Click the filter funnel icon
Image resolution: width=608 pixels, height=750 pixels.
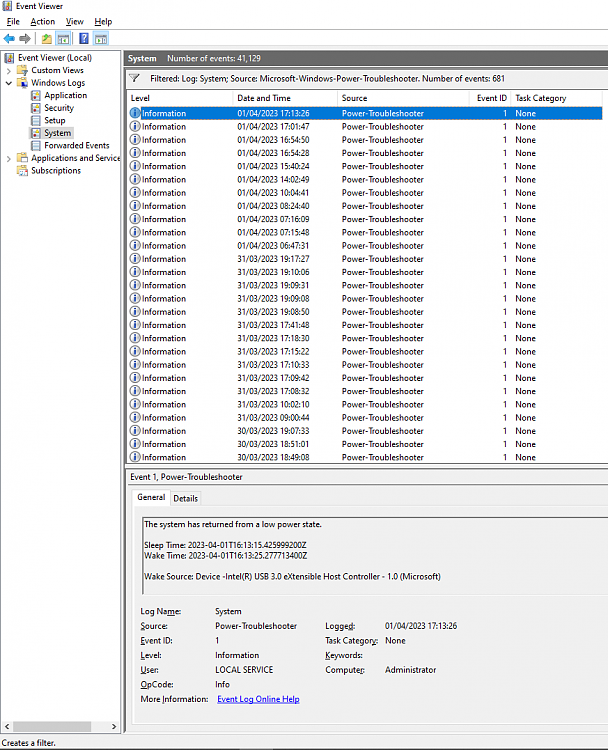[x=135, y=77]
